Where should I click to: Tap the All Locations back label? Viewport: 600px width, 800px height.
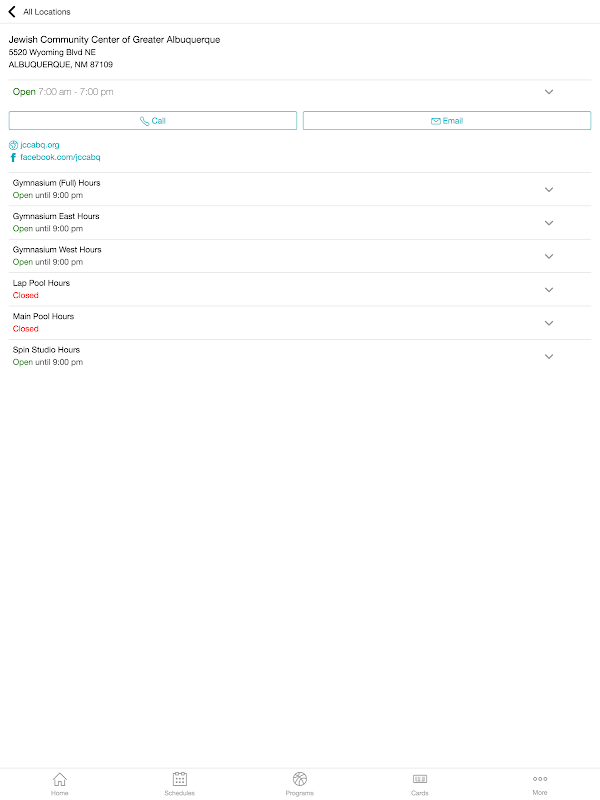click(47, 12)
